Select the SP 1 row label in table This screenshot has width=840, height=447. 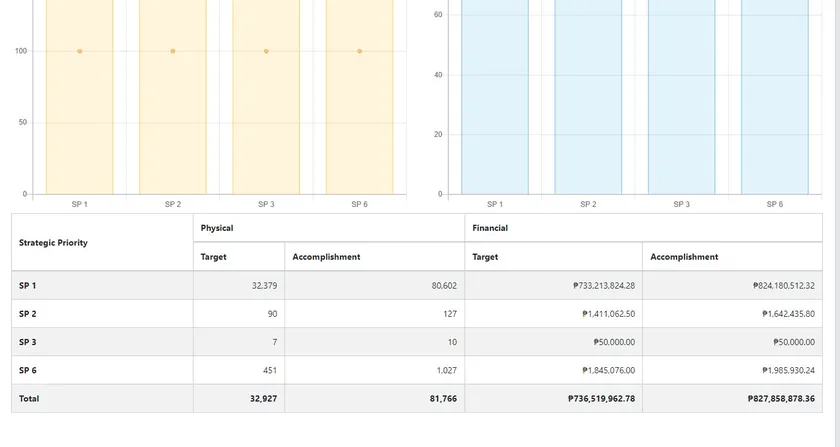[102, 286]
